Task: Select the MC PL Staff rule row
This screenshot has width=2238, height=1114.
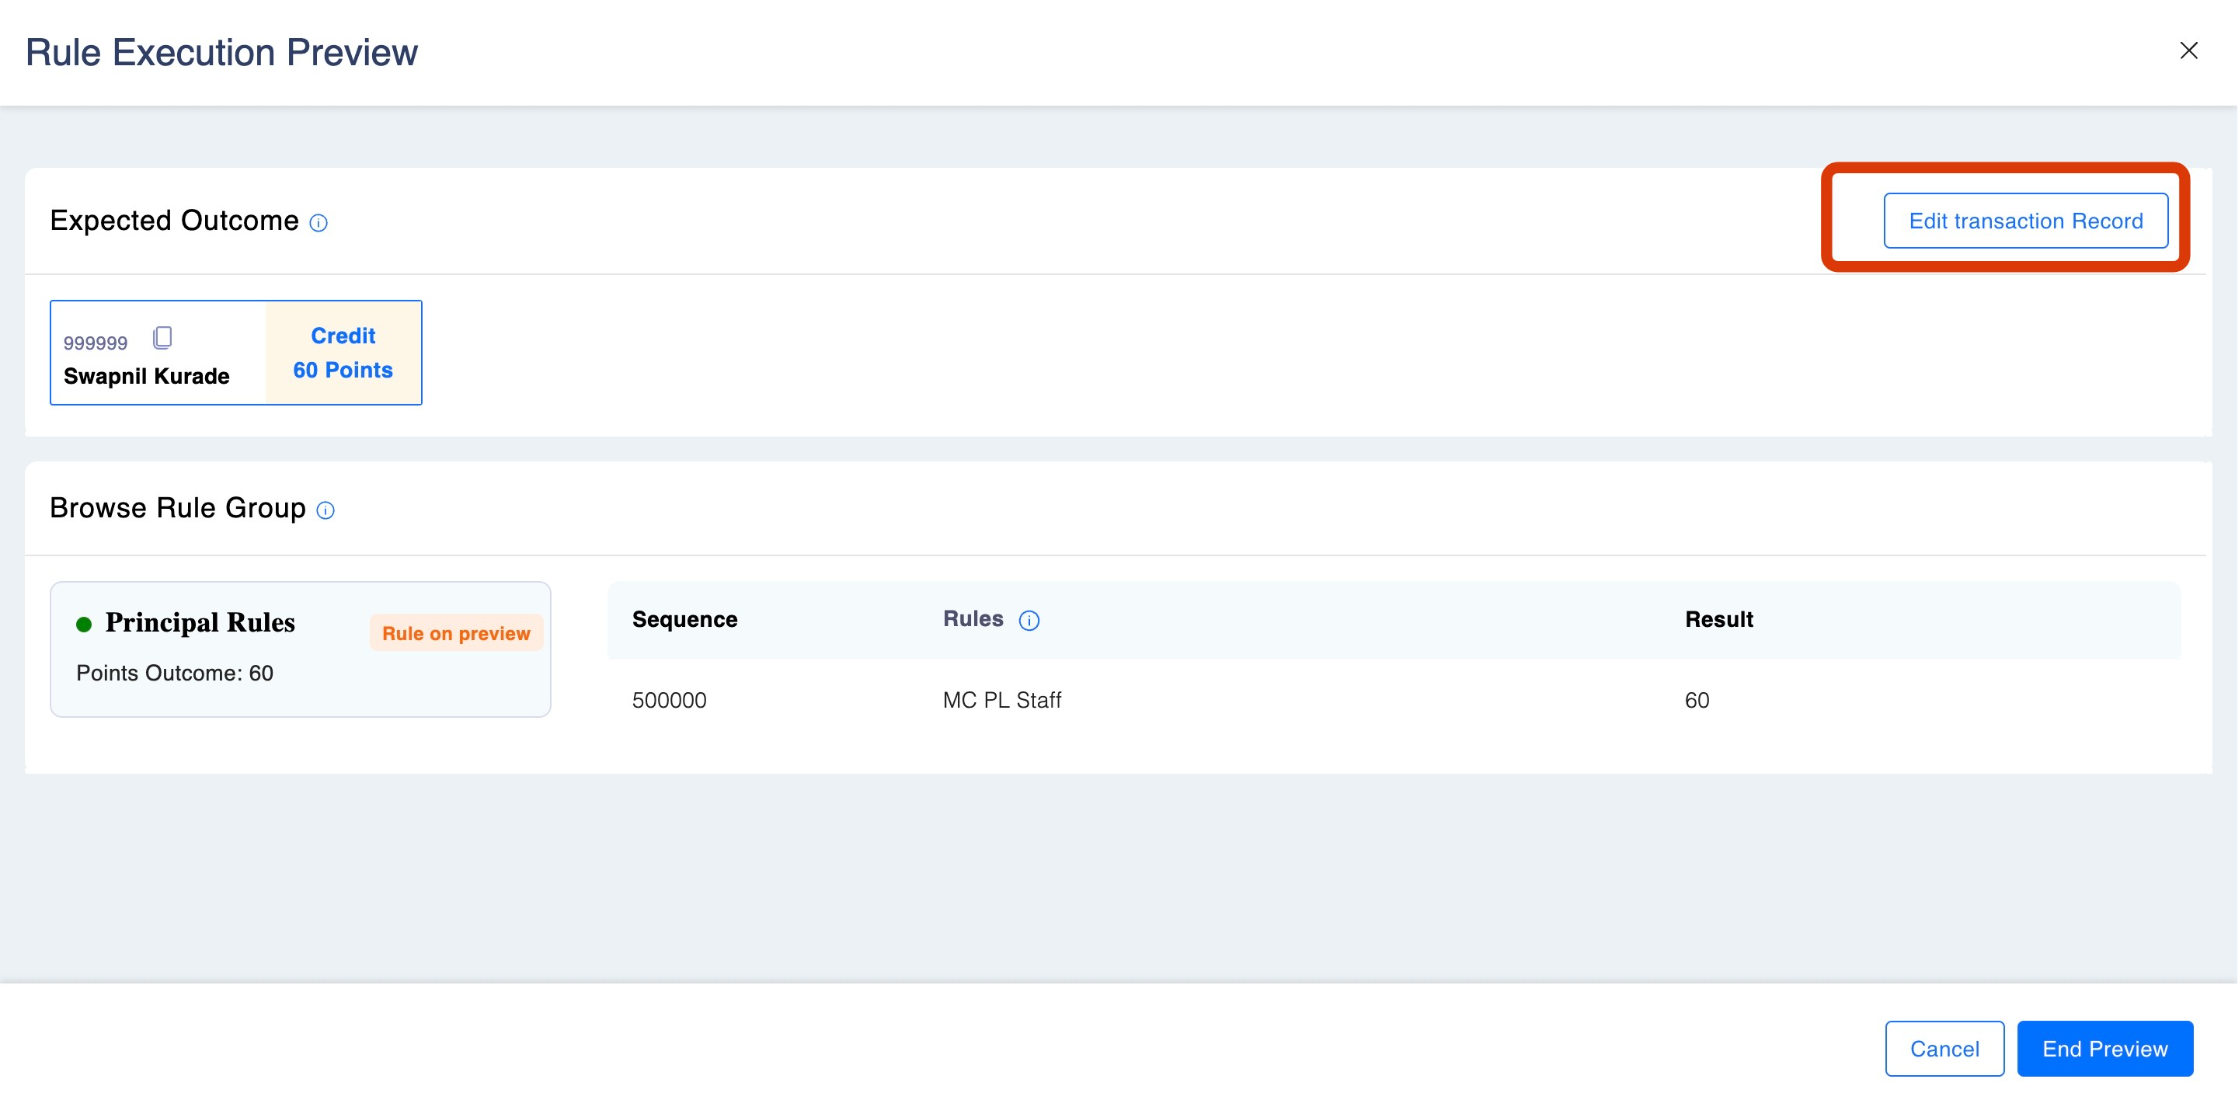Action: 1002,701
